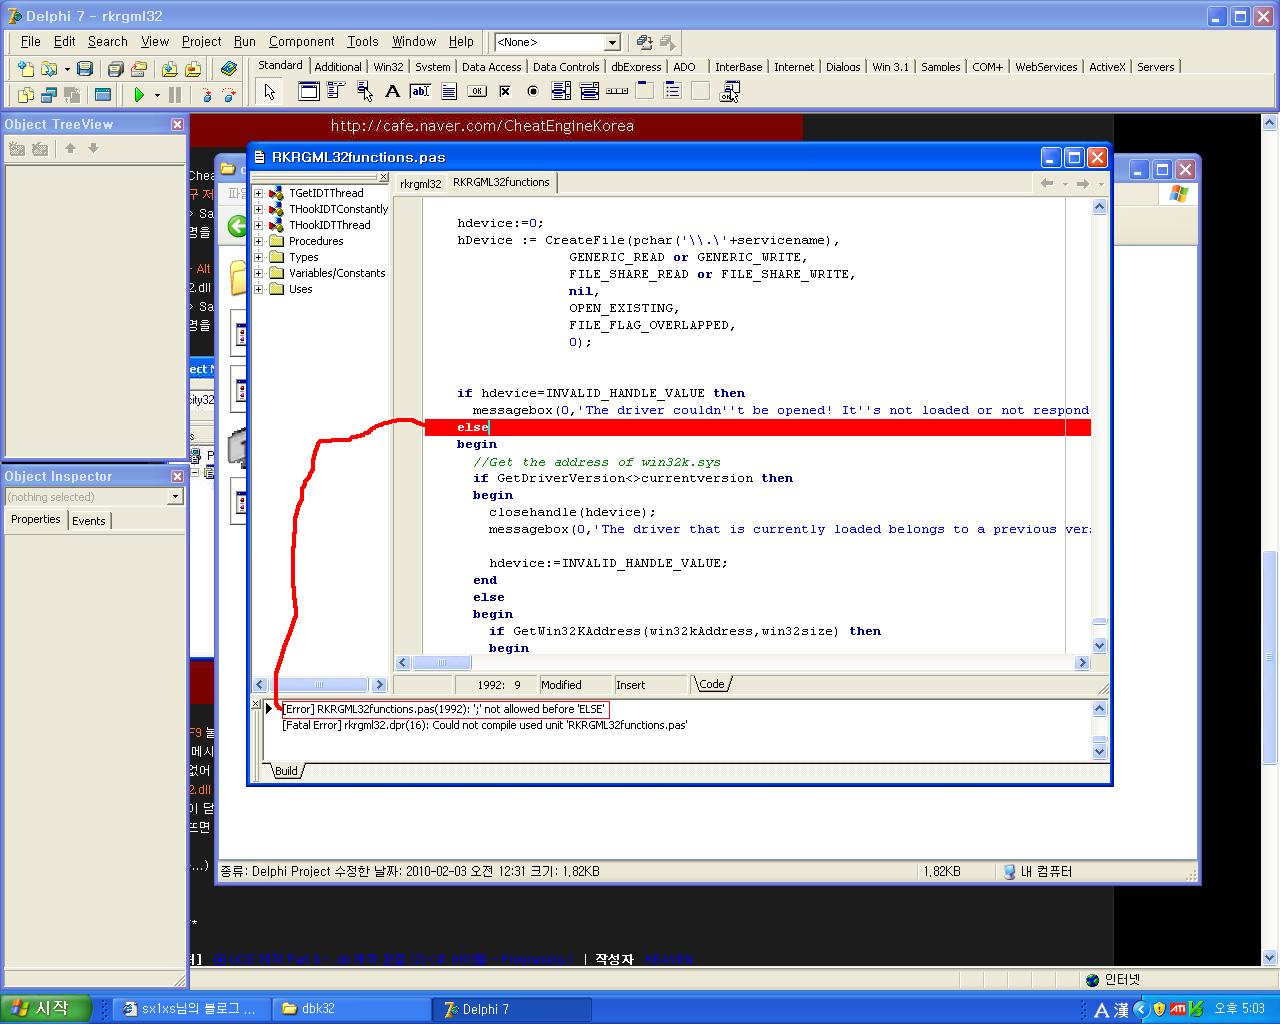1280x1024 pixels.
Task: Select the Button component icon
Action: 477,91
